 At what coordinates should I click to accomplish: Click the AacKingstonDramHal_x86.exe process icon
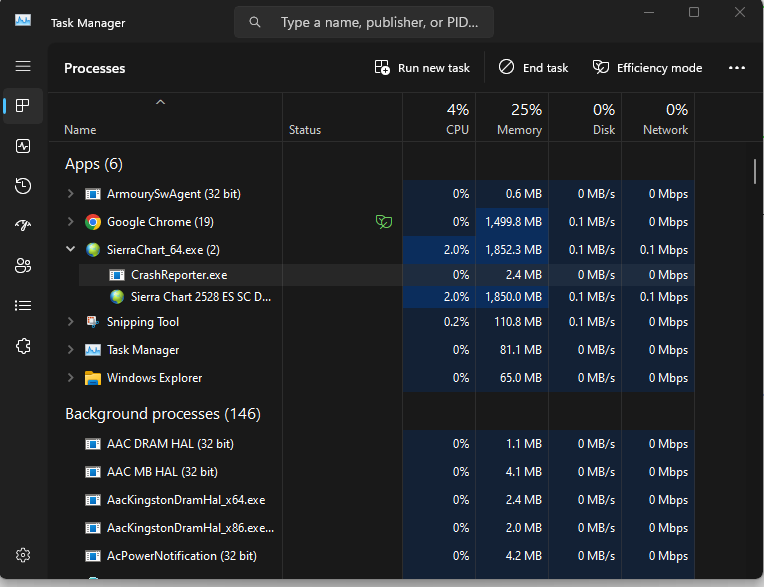click(93, 528)
